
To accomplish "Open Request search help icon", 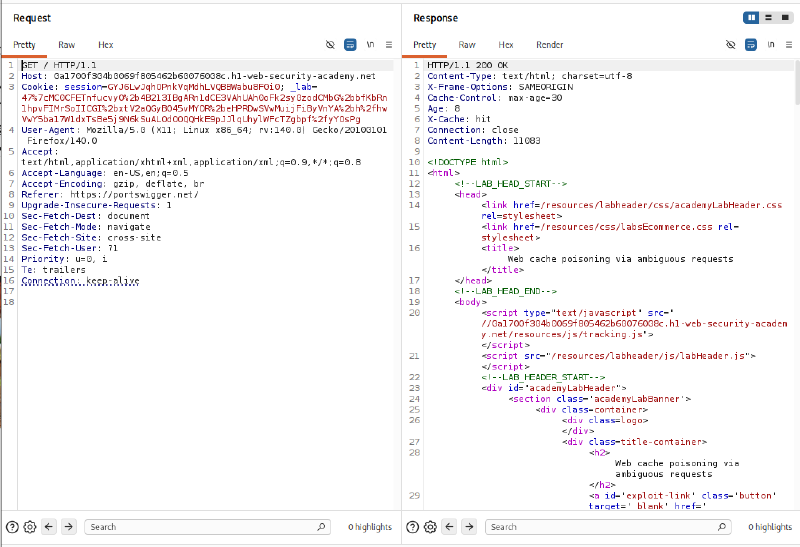I will [12, 527].
